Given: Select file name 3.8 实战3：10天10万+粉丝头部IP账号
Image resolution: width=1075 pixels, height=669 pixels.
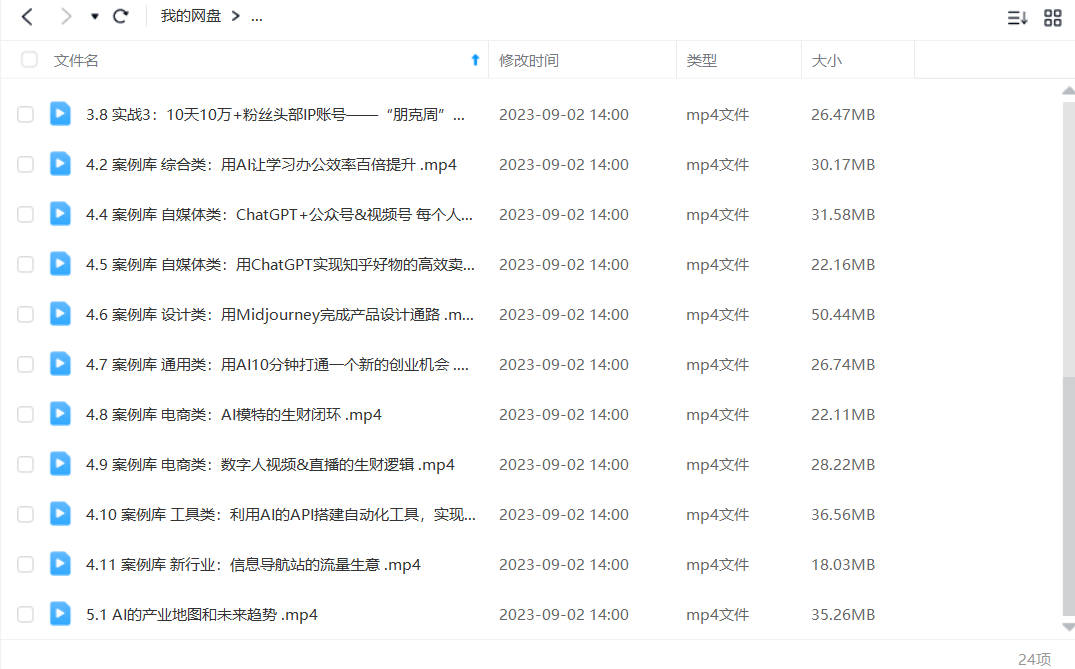Looking at the screenshot, I should pyautogui.click(x=276, y=114).
